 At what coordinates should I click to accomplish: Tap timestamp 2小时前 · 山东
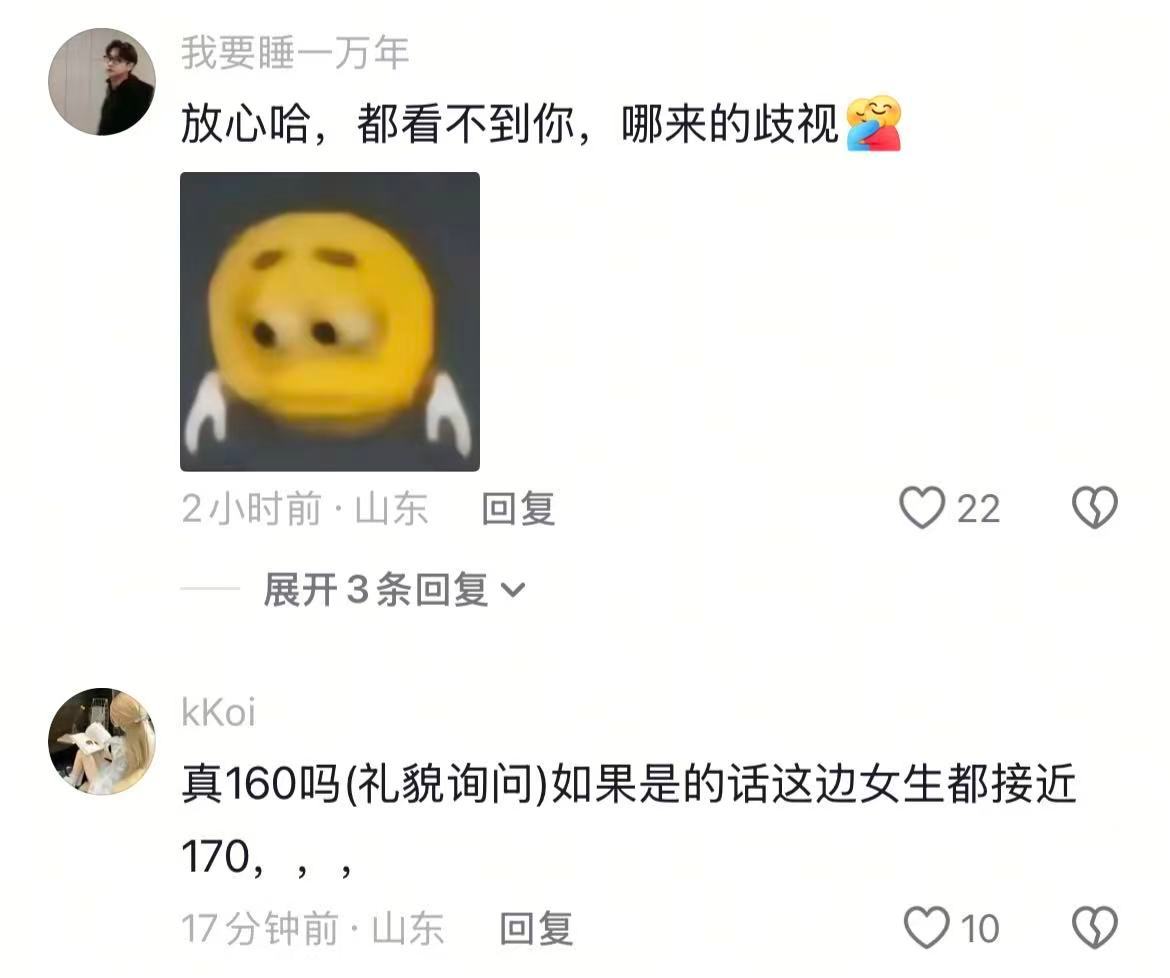coord(305,509)
